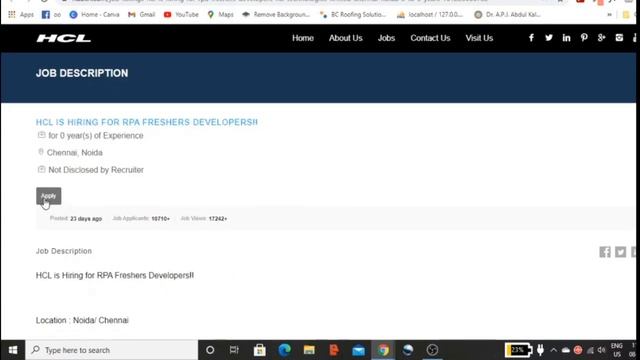Open Gmail bookmark

(x=142, y=15)
